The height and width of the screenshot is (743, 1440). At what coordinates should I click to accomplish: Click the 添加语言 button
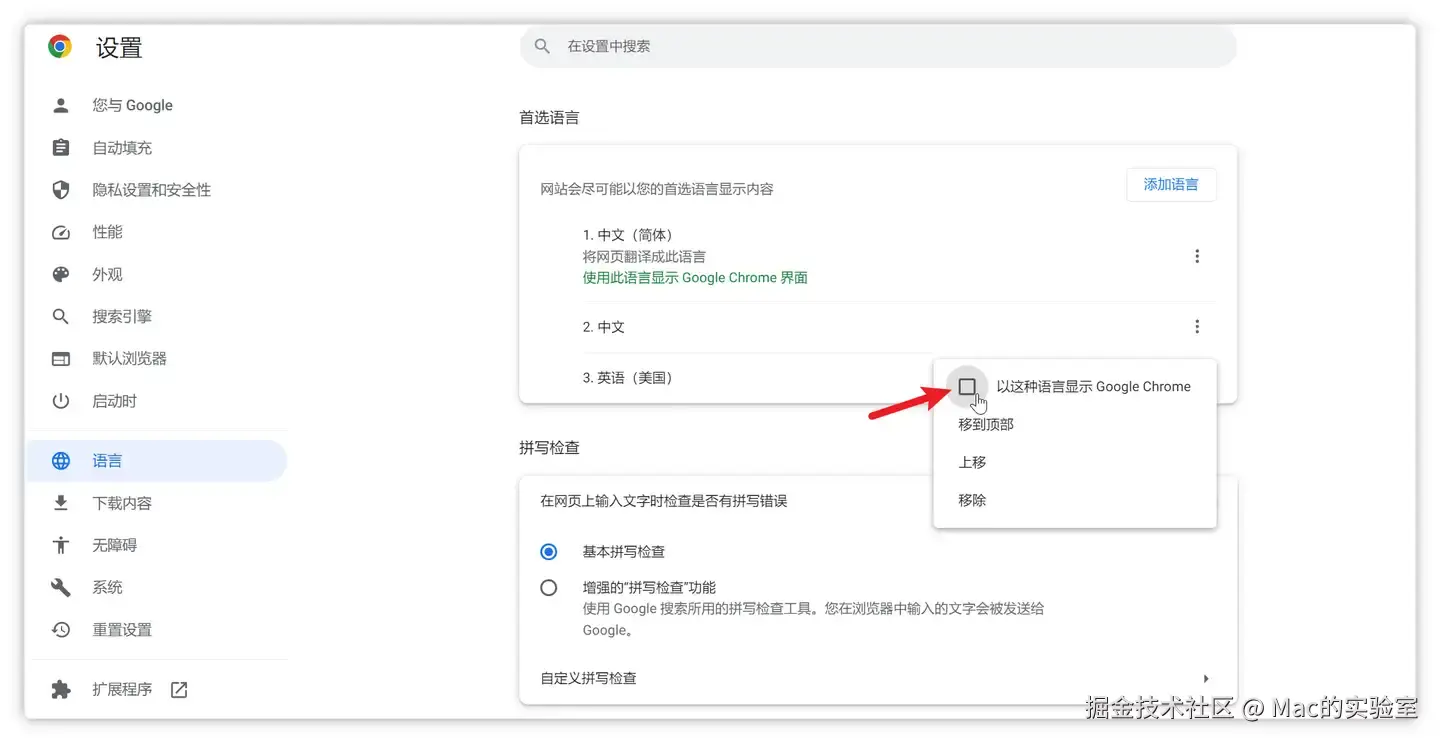pos(1171,184)
